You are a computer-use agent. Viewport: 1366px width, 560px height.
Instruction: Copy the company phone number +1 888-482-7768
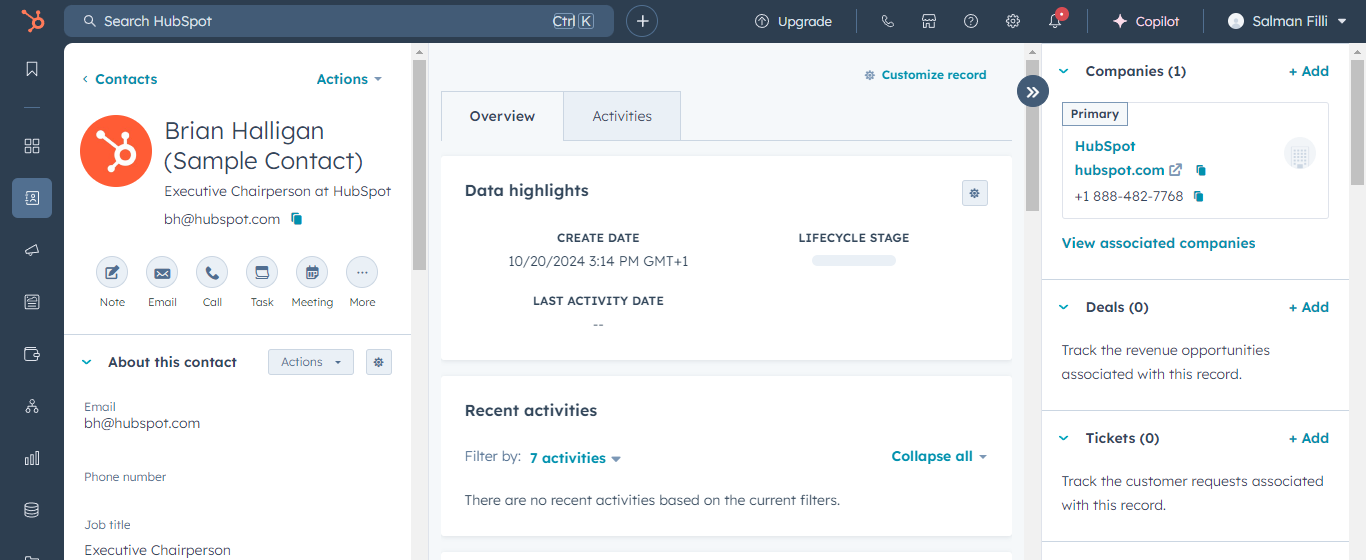click(1198, 196)
